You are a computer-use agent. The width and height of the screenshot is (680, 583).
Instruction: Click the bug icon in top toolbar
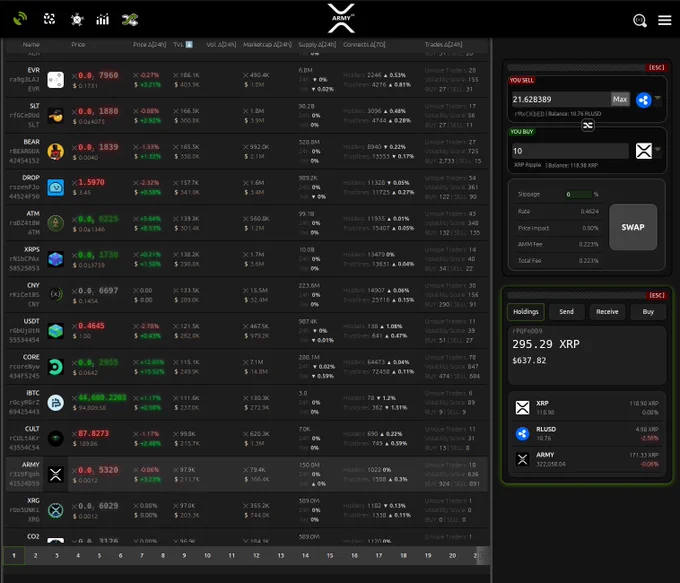[77, 20]
